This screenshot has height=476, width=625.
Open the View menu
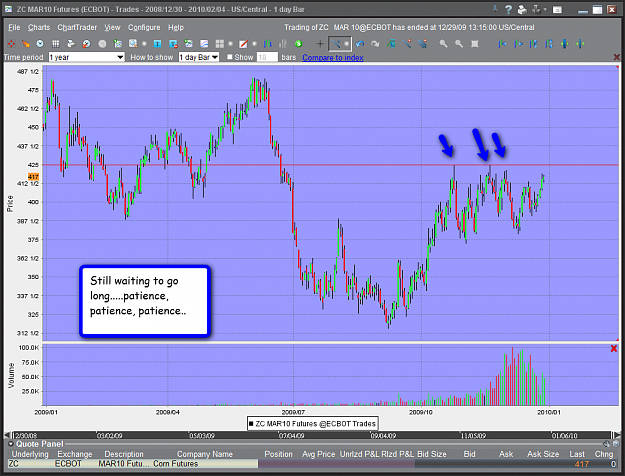click(112, 27)
